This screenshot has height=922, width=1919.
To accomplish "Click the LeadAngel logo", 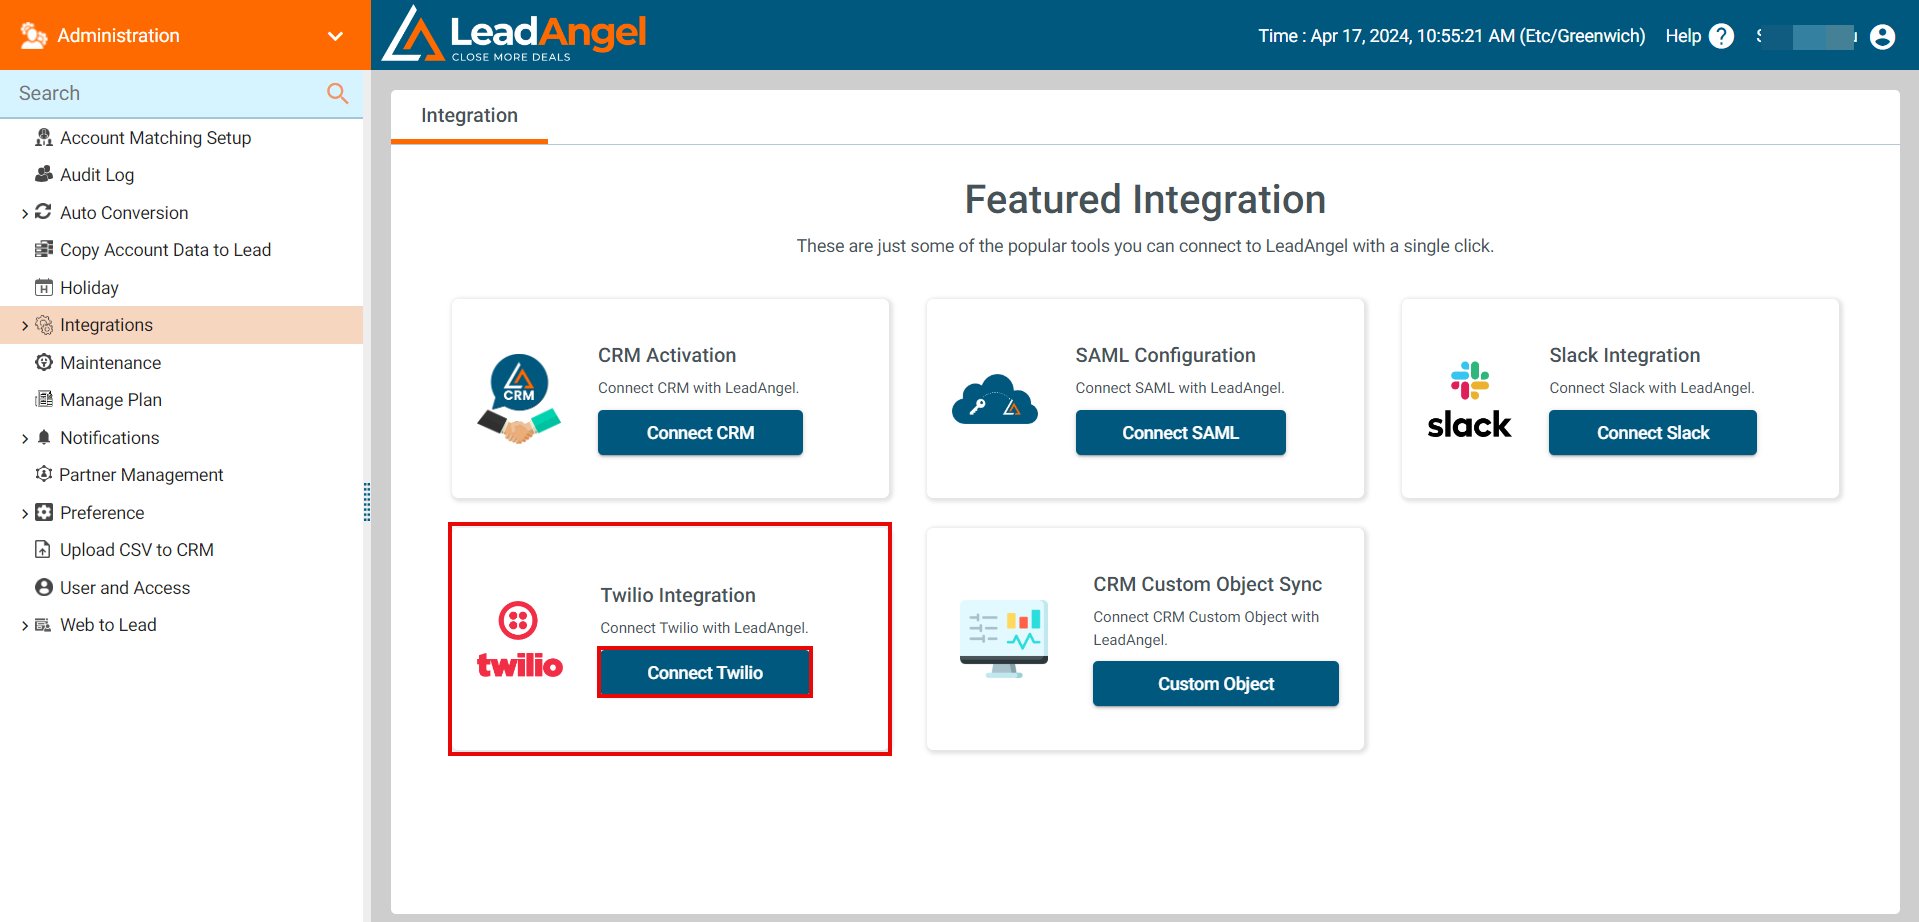I will coord(515,34).
